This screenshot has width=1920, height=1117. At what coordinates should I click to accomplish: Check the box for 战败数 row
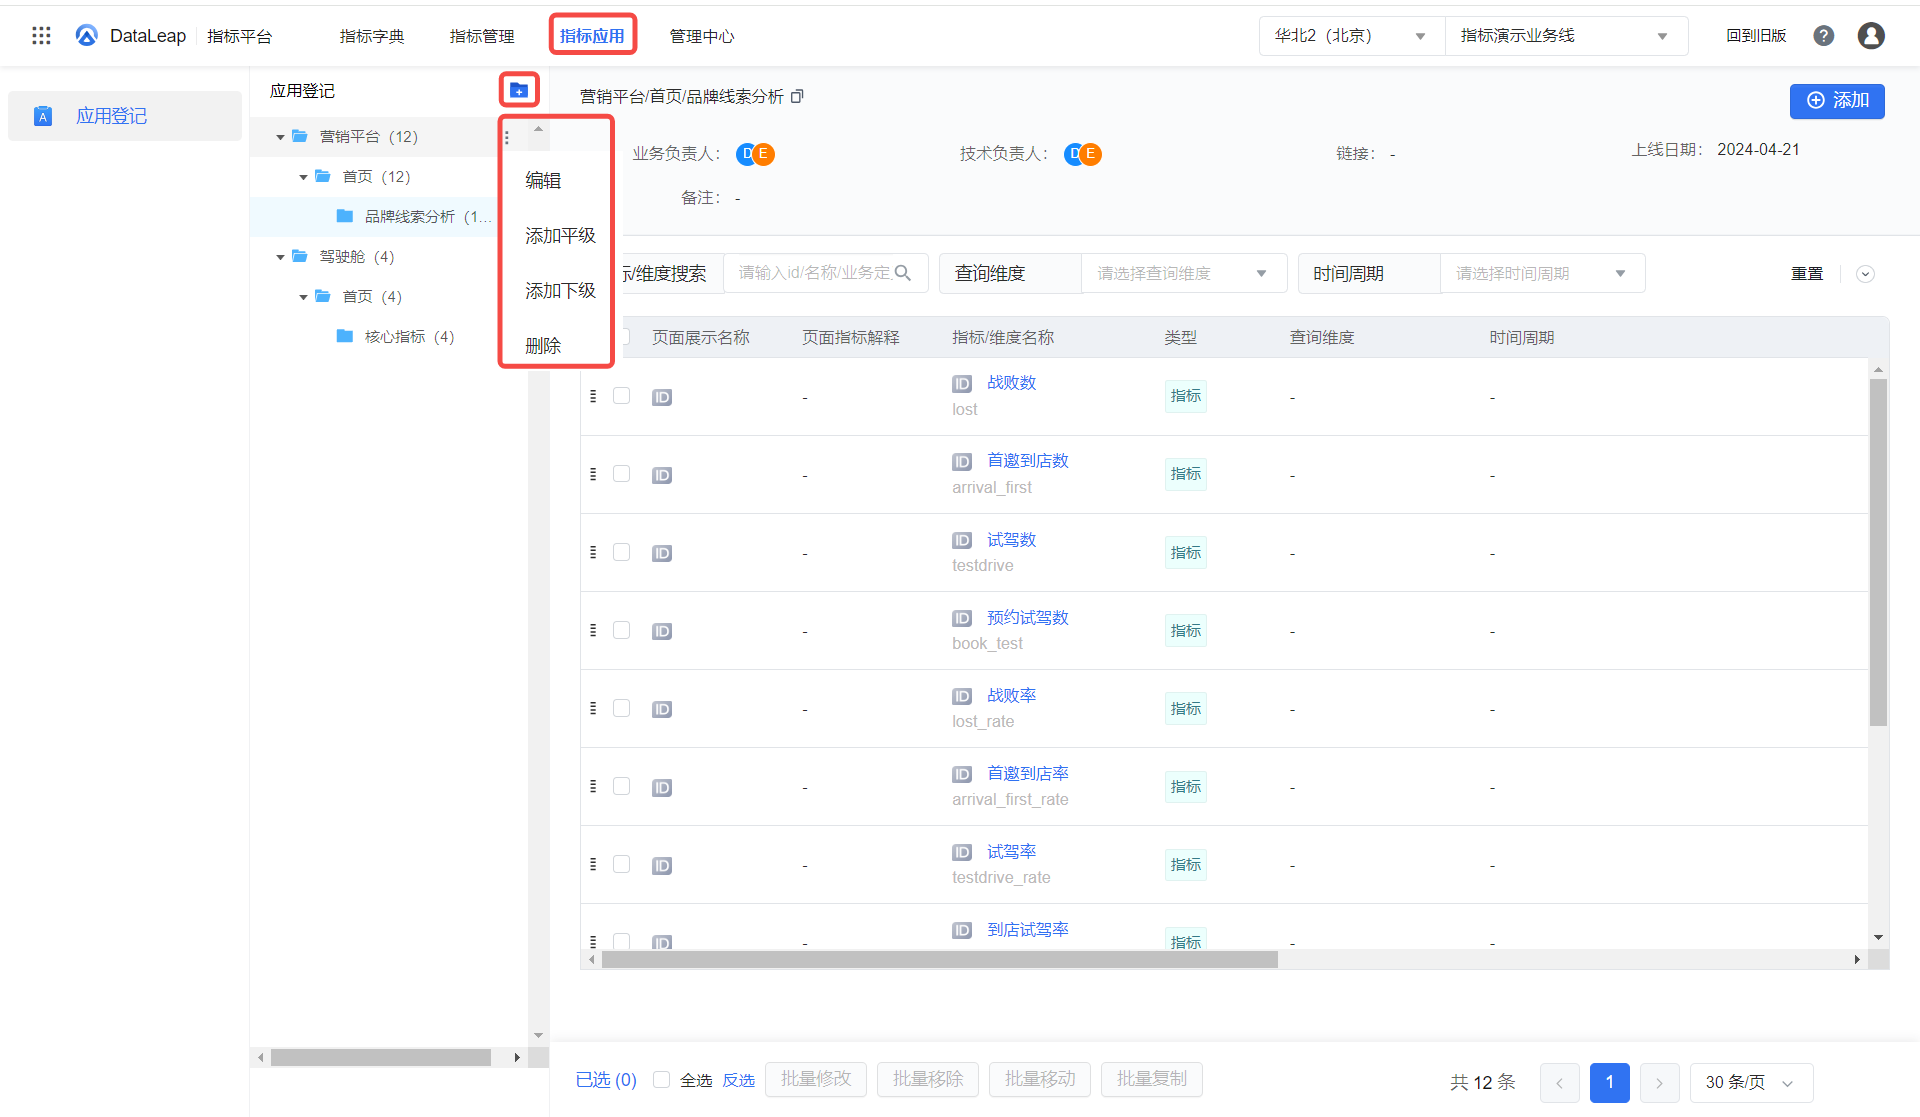point(621,396)
